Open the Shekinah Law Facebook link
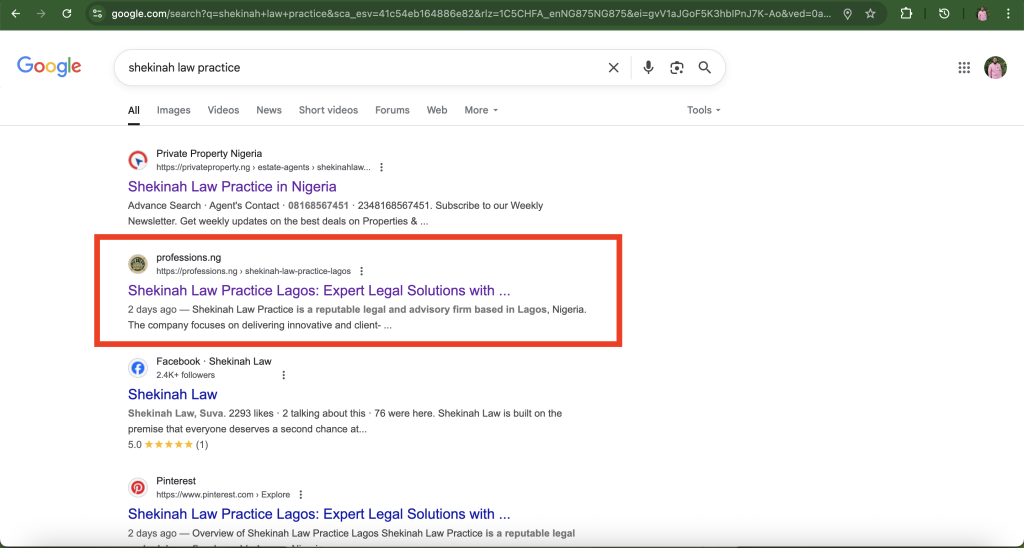This screenshot has height=548, width=1024. 172,394
